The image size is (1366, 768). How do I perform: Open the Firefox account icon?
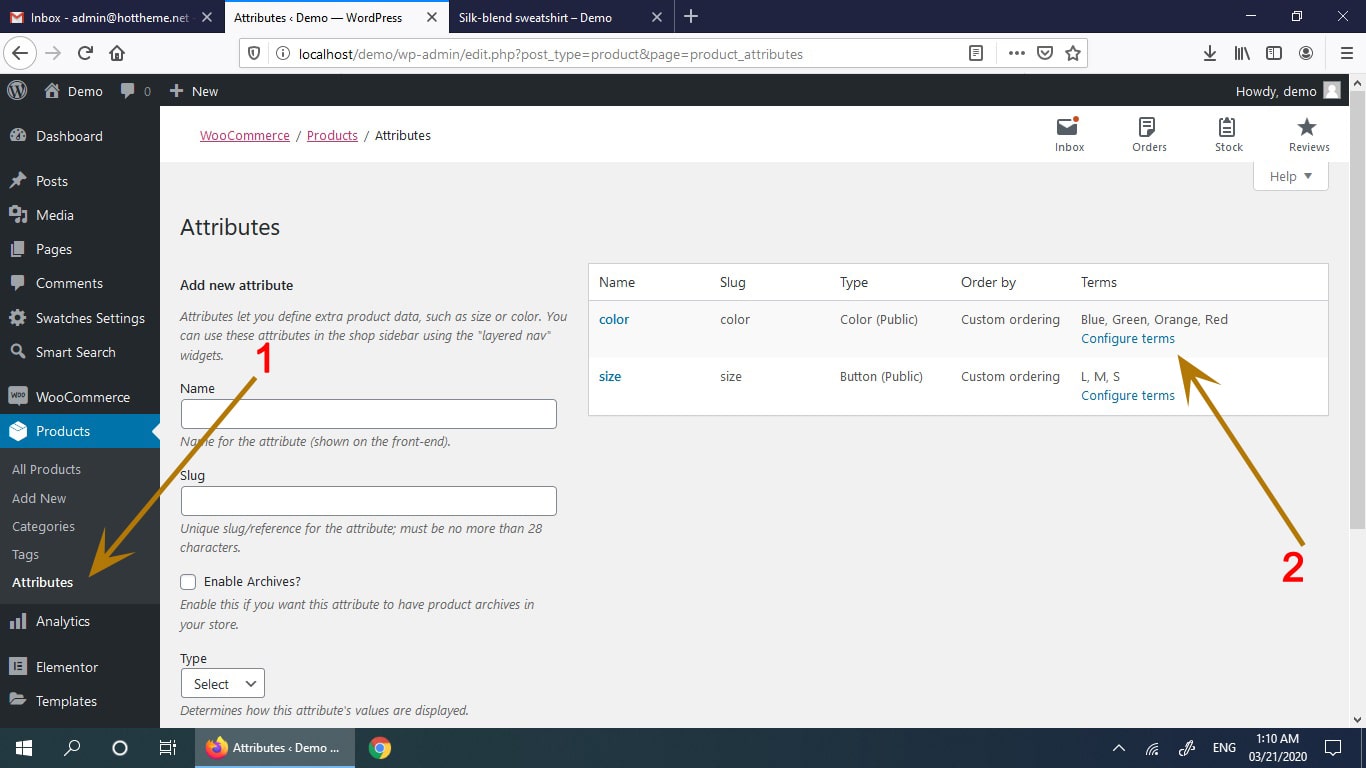(x=1306, y=53)
